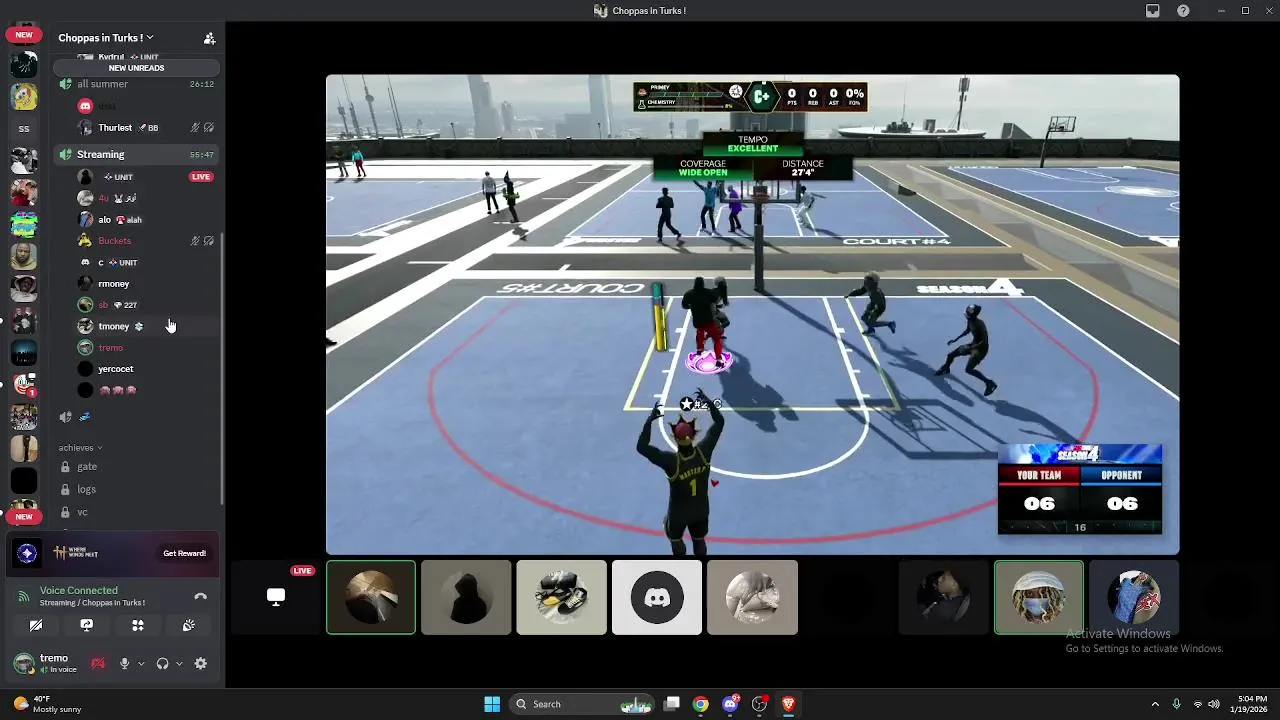Click the live game stream view
Image resolution: width=1280 pixels, height=720 pixels.
pyautogui.click(x=752, y=315)
